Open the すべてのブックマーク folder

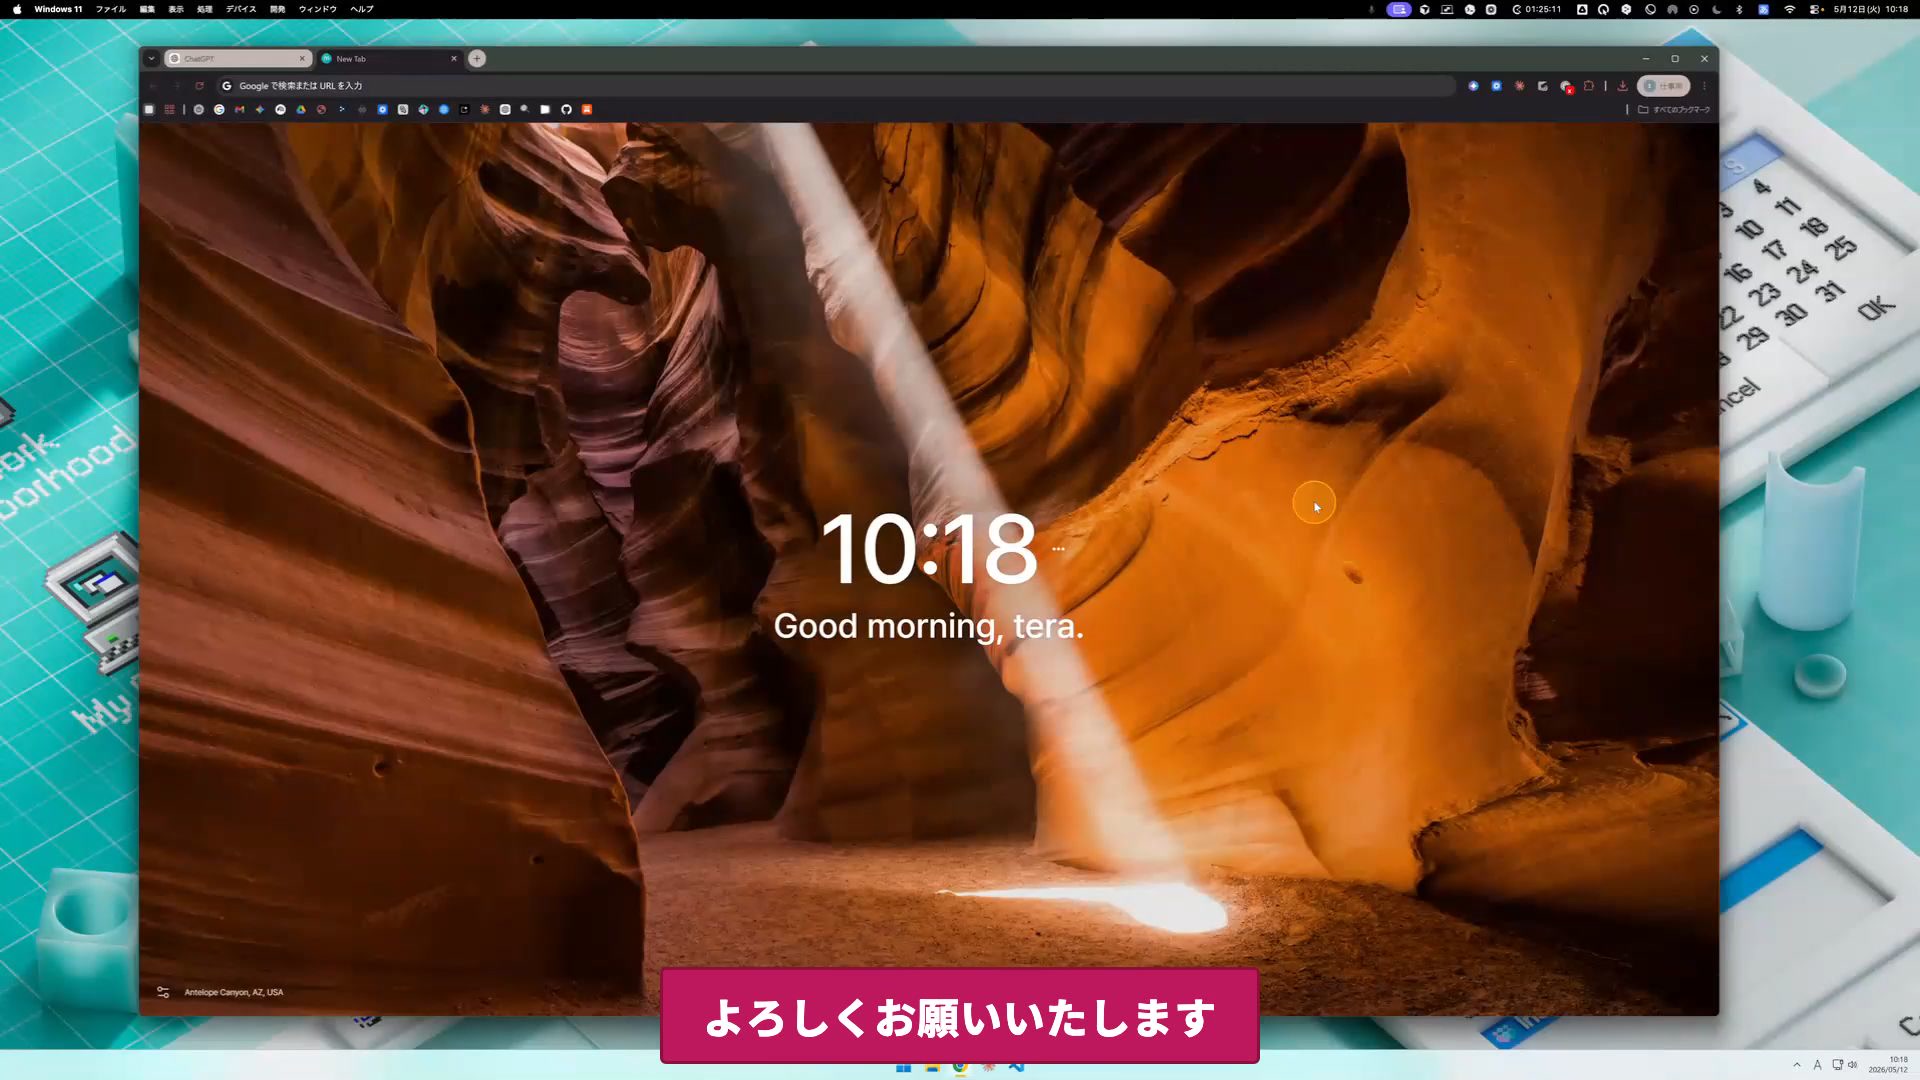click(1674, 110)
